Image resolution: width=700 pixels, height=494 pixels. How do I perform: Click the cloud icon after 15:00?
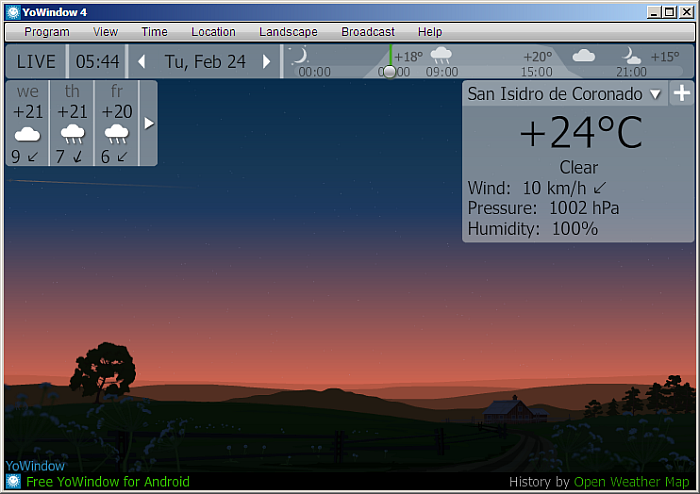pyautogui.click(x=583, y=56)
